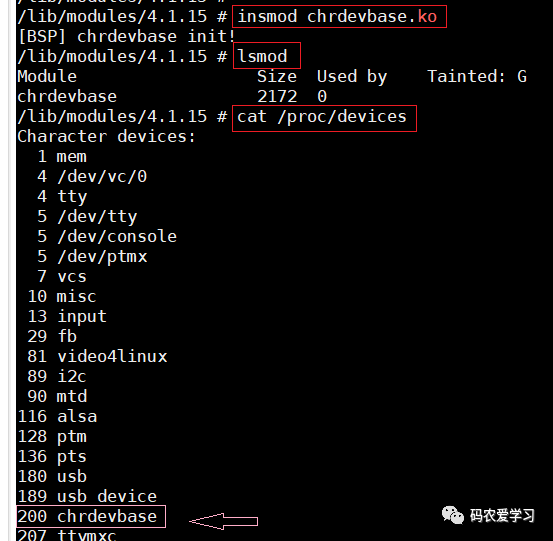
Task: Click the 'Tainted: G' header text
Action: (x=477, y=76)
